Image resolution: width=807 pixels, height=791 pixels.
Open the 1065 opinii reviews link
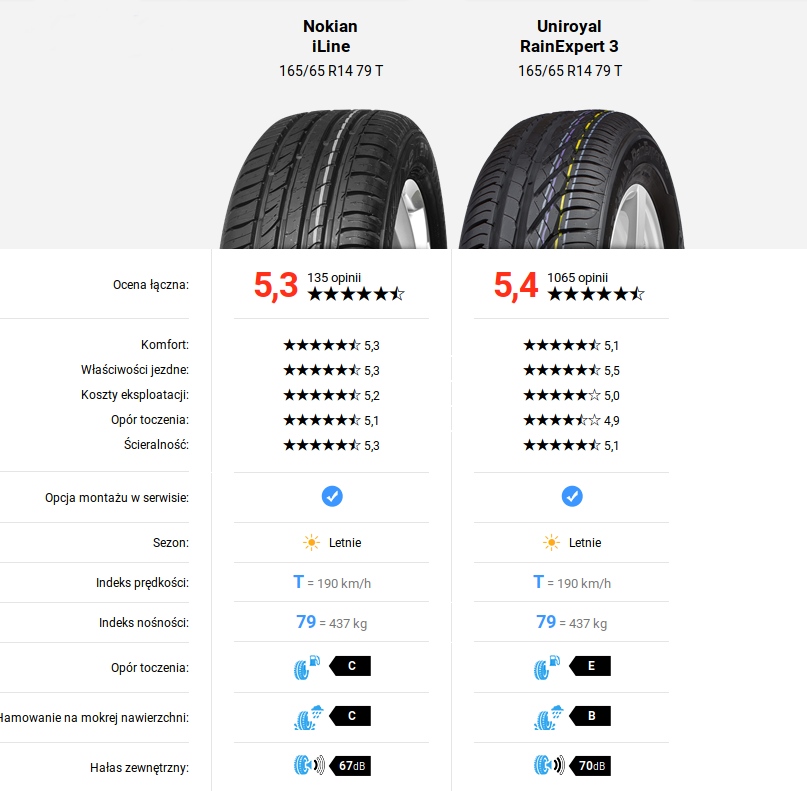(x=577, y=277)
